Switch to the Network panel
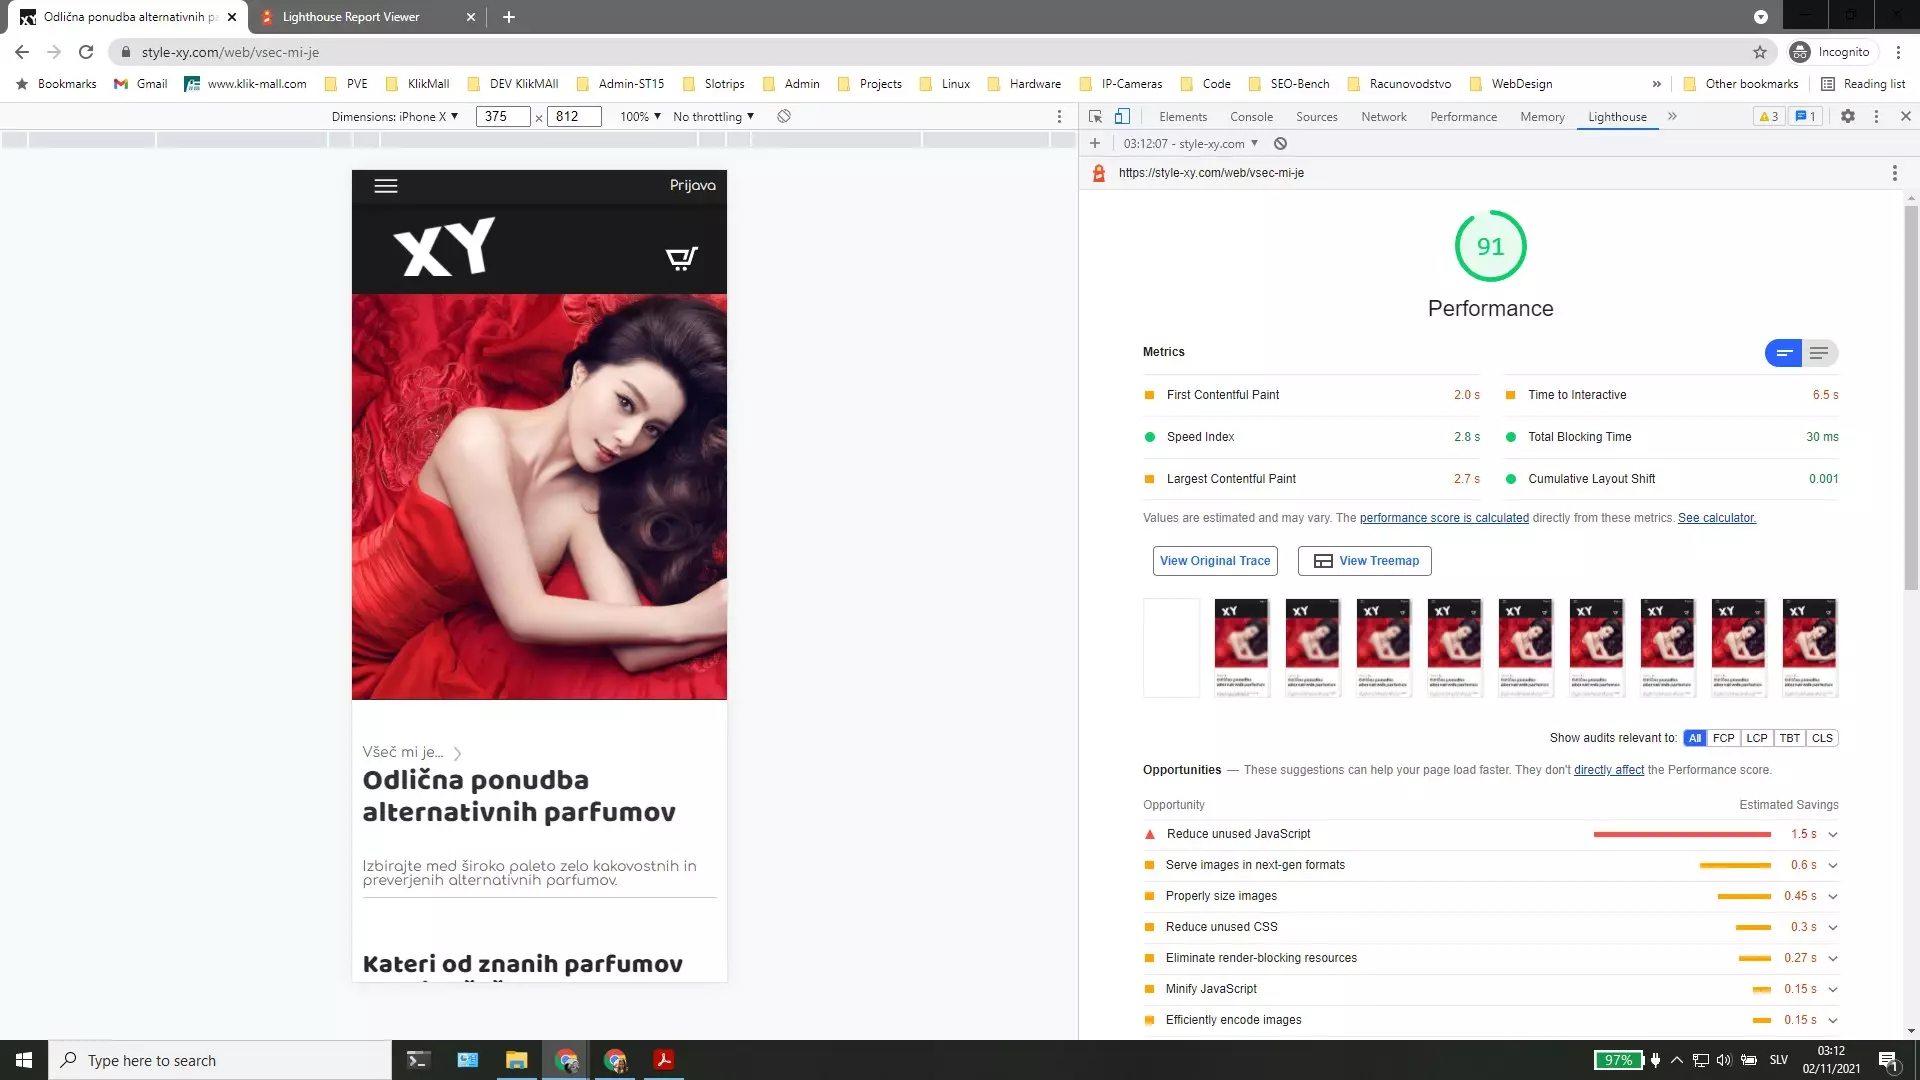The height and width of the screenshot is (1080, 1920). pyautogui.click(x=1384, y=117)
